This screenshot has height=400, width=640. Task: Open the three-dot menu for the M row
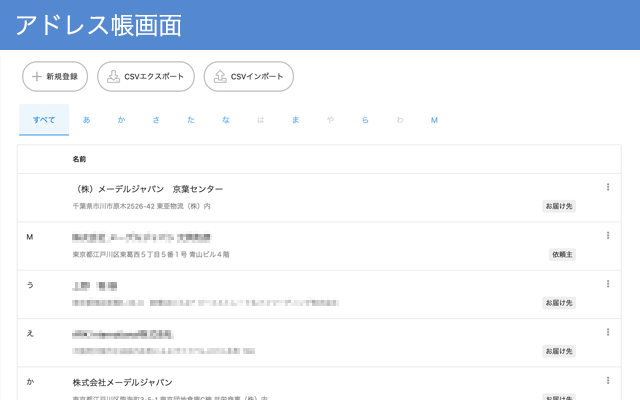coord(607,236)
